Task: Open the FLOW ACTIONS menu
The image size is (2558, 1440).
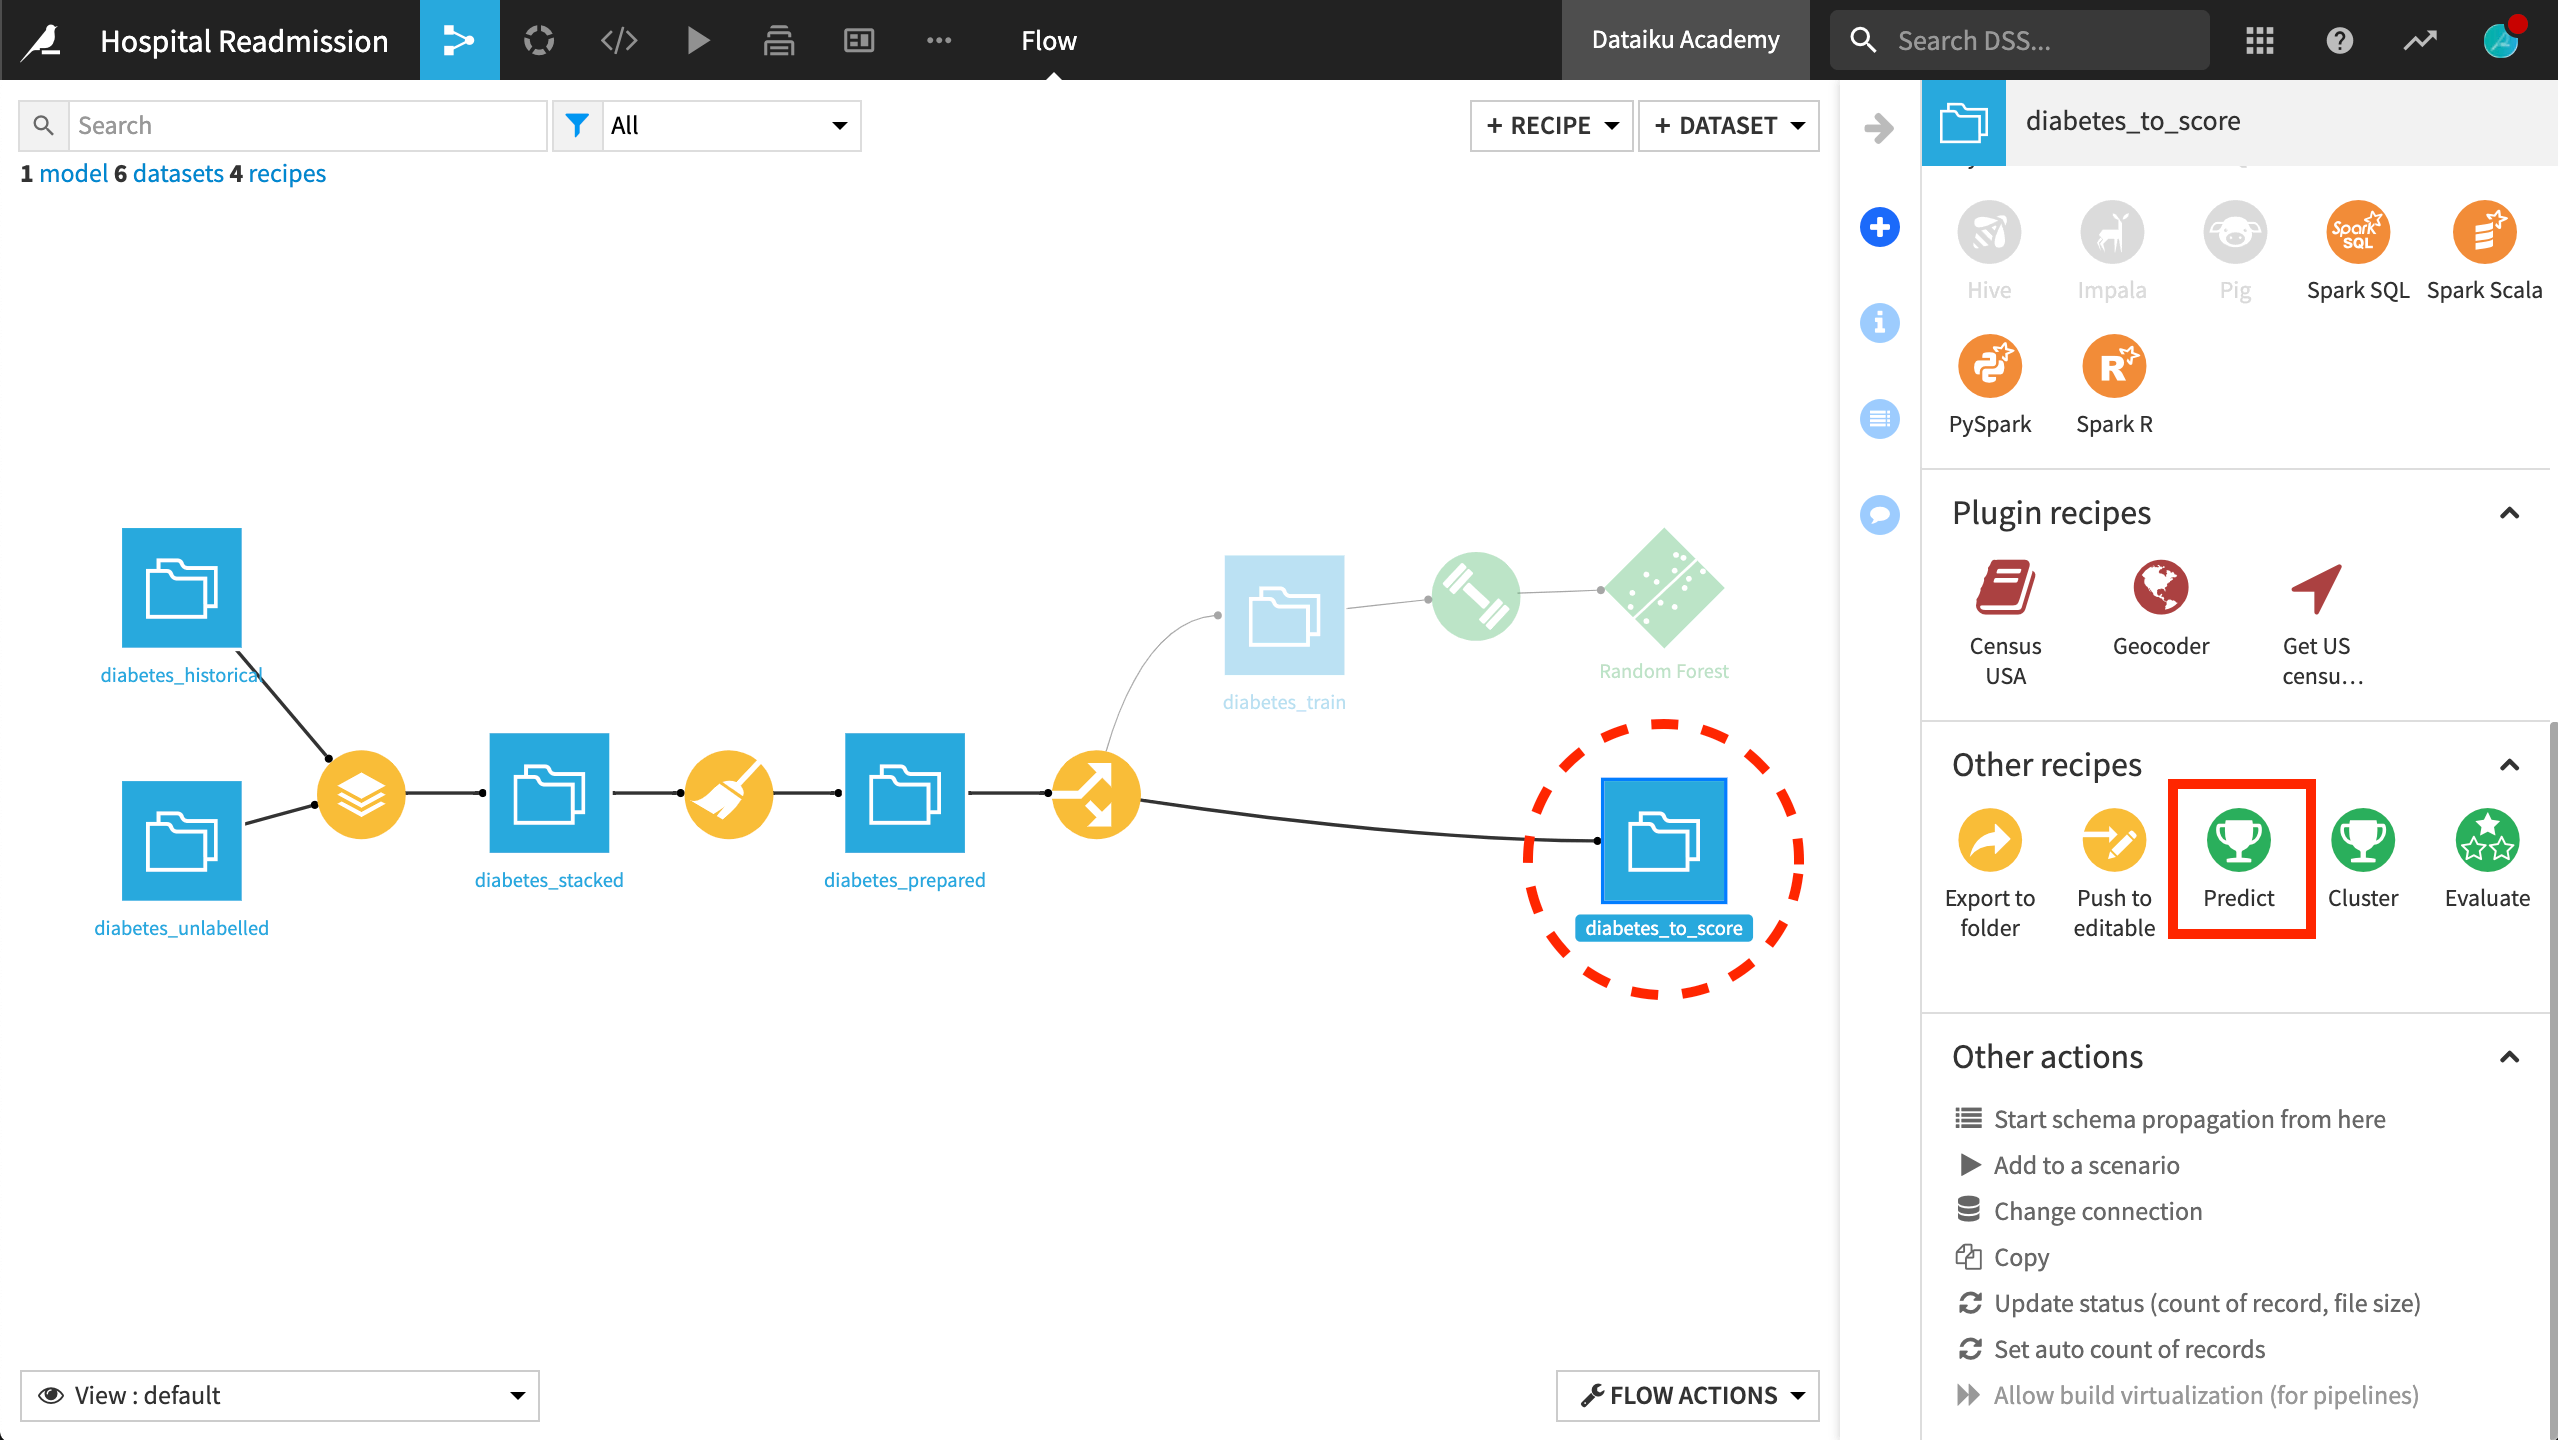Action: 1687,1395
